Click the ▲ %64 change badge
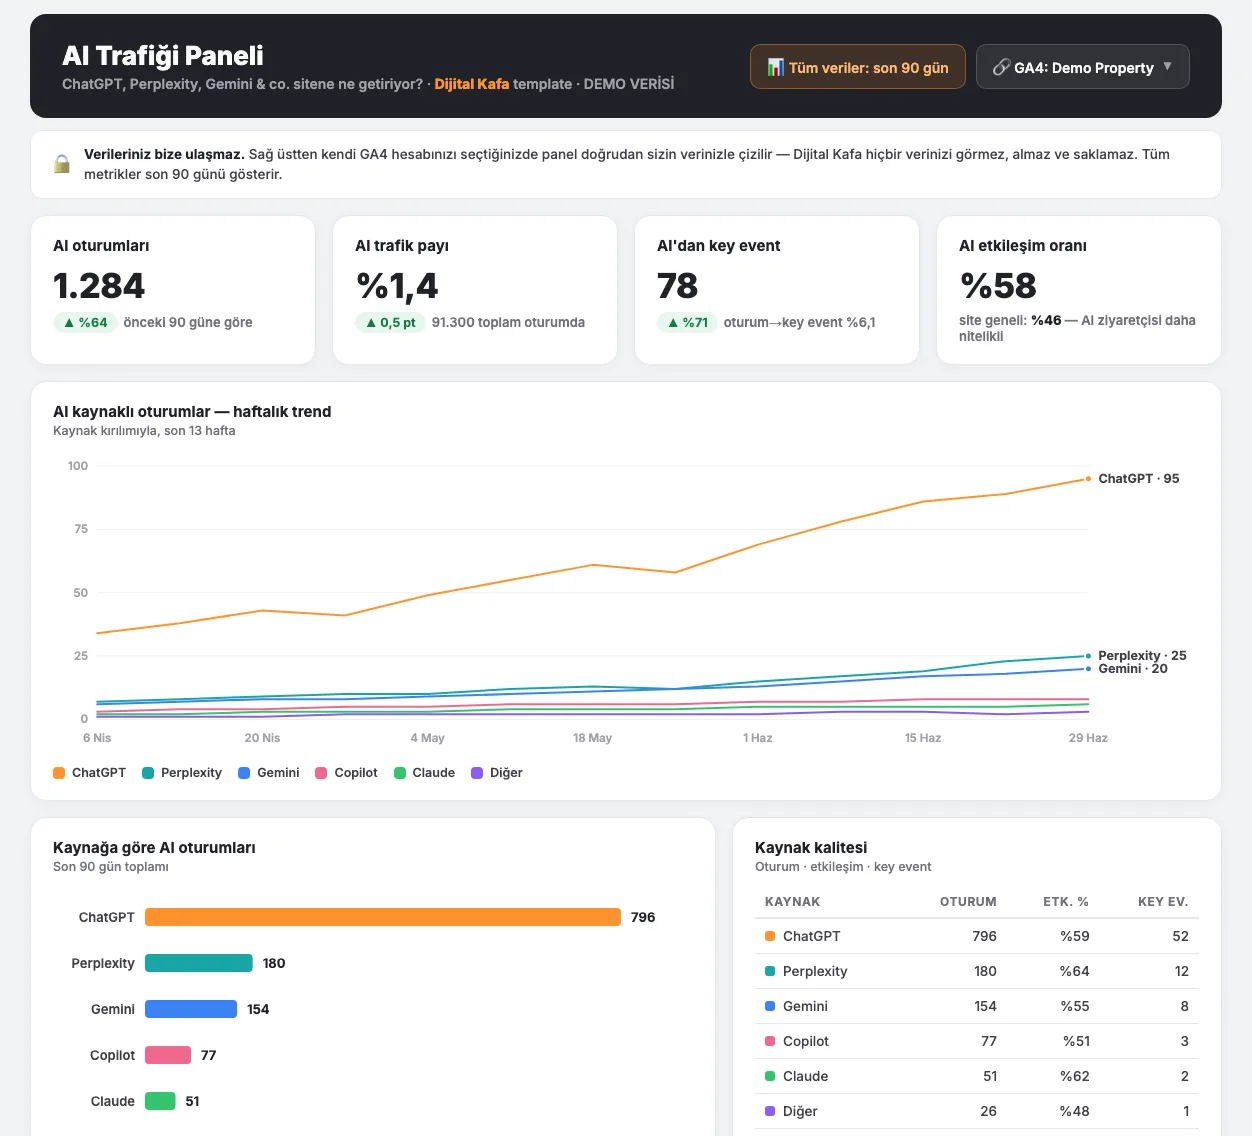The height and width of the screenshot is (1136, 1252). click(85, 322)
